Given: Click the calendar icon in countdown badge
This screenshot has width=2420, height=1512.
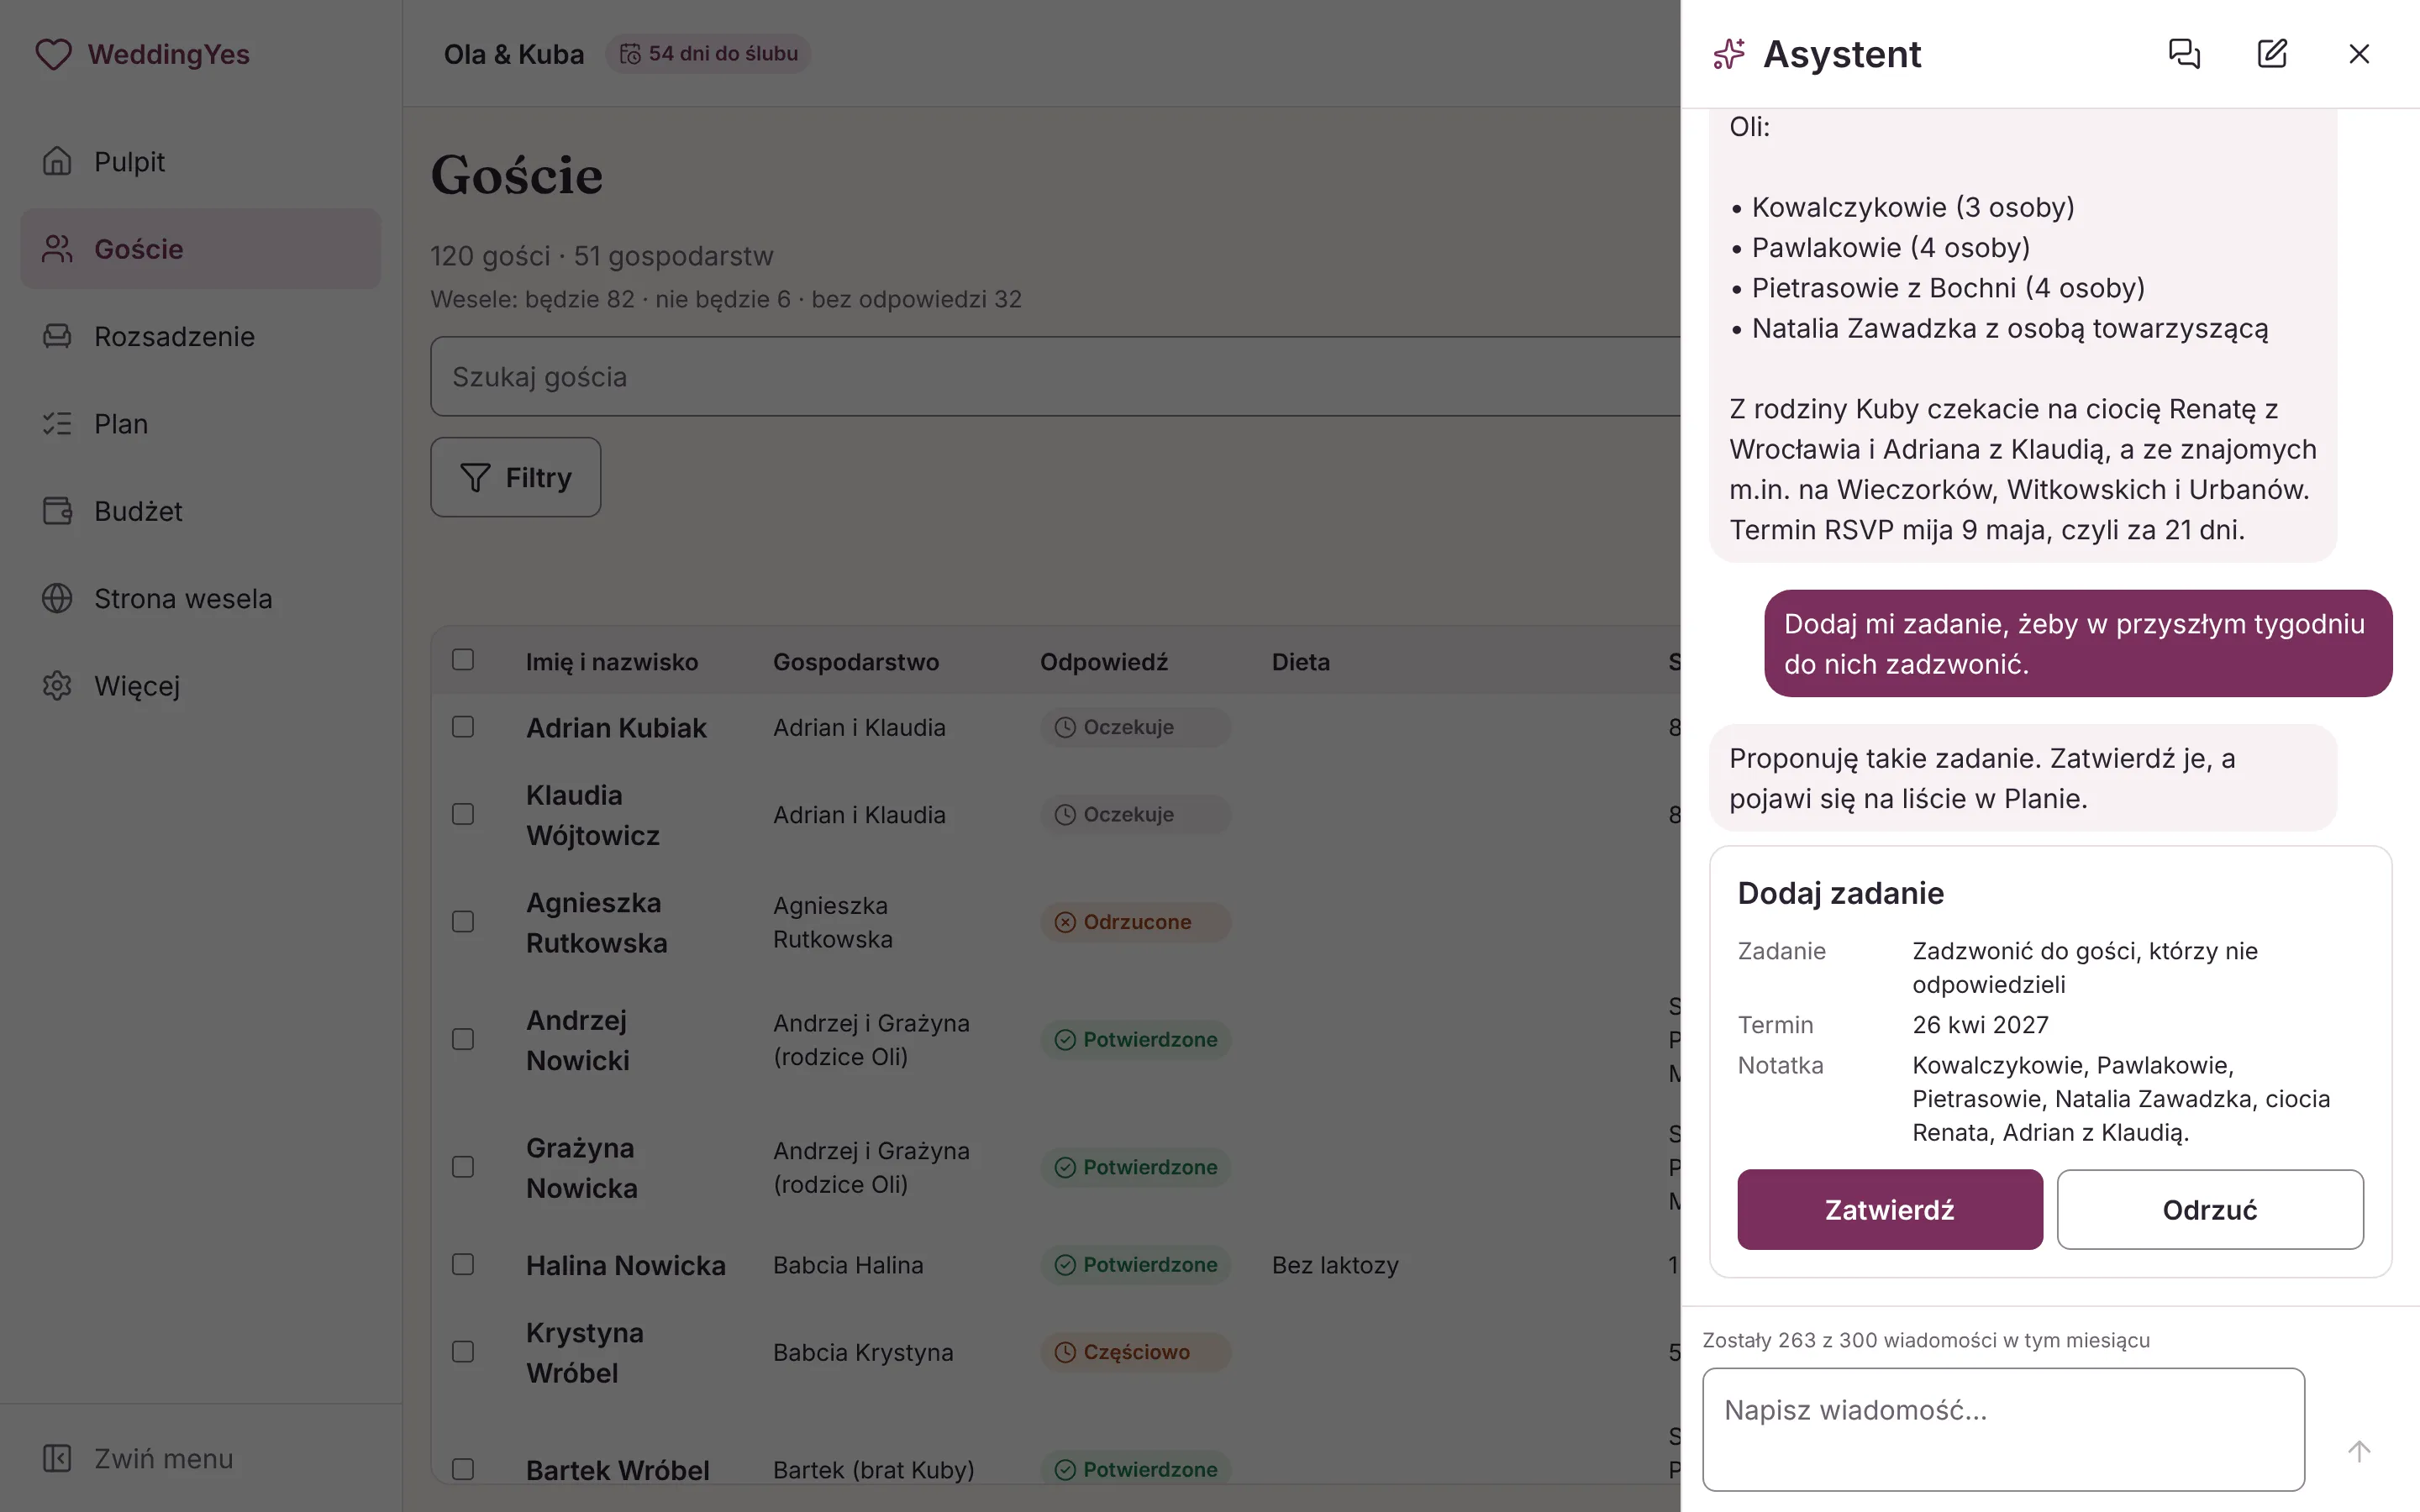Looking at the screenshot, I should (x=630, y=54).
